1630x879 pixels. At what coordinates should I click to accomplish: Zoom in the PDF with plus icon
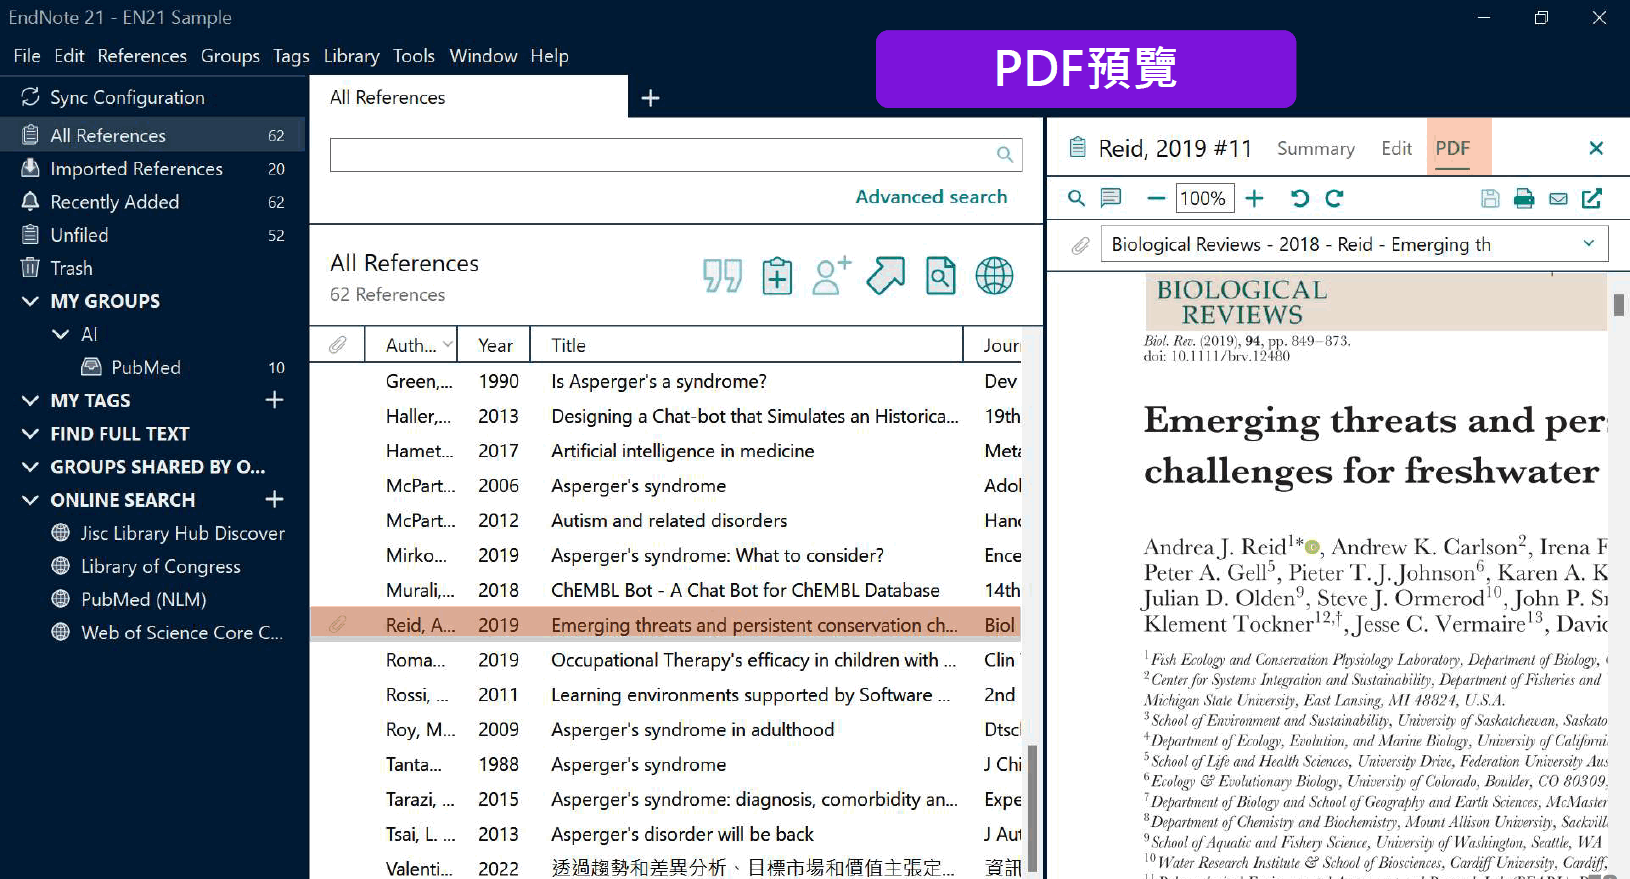pyautogui.click(x=1254, y=198)
